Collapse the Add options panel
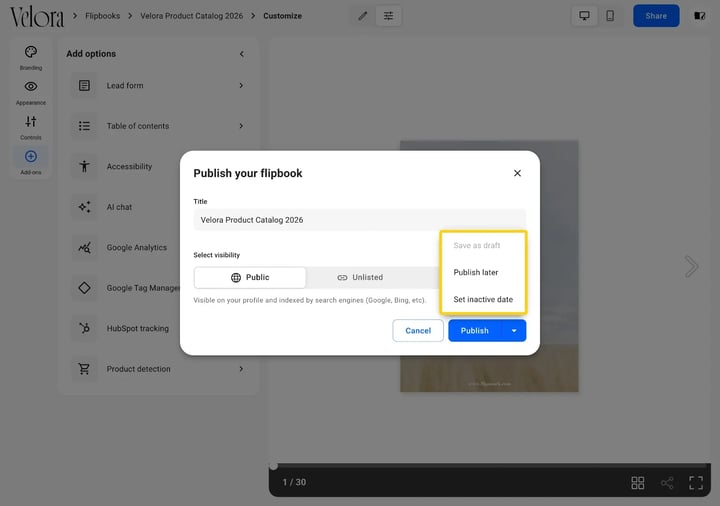The height and width of the screenshot is (506, 720). [x=242, y=54]
